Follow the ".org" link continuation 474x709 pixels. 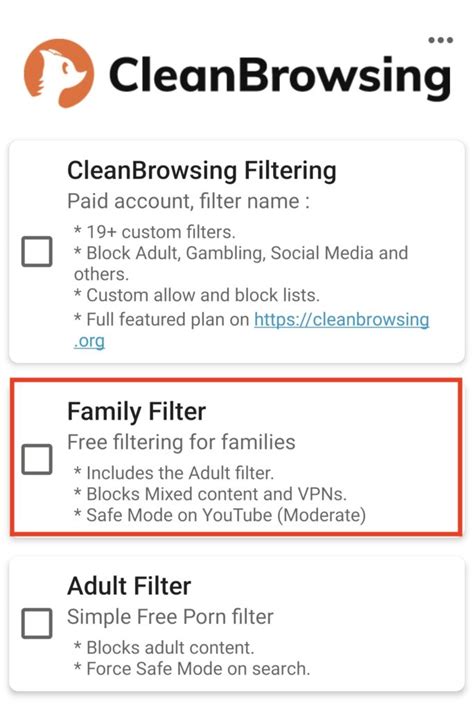coord(89,341)
